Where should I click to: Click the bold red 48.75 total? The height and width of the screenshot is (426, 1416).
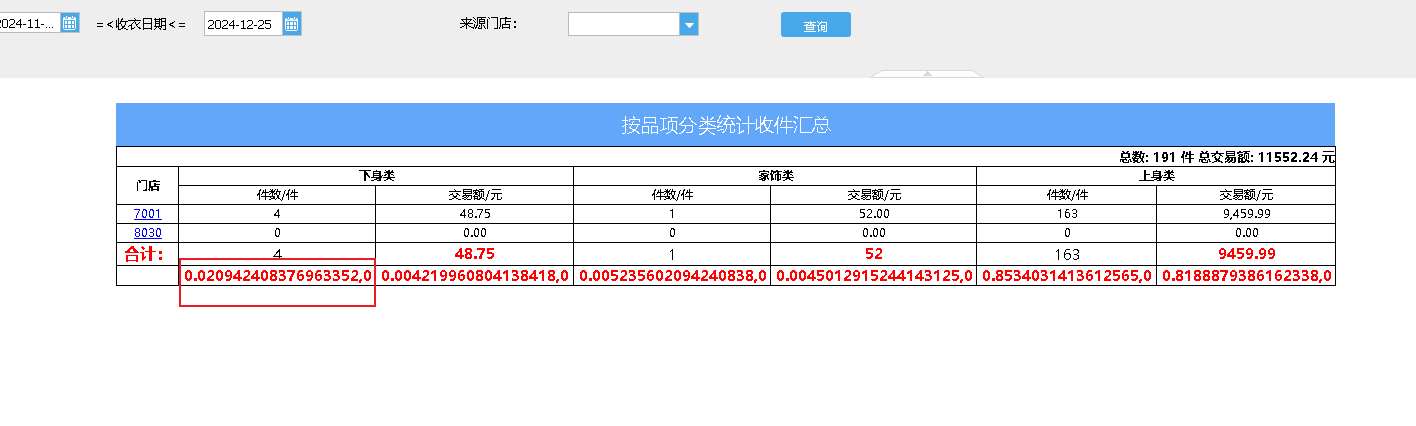pos(474,254)
